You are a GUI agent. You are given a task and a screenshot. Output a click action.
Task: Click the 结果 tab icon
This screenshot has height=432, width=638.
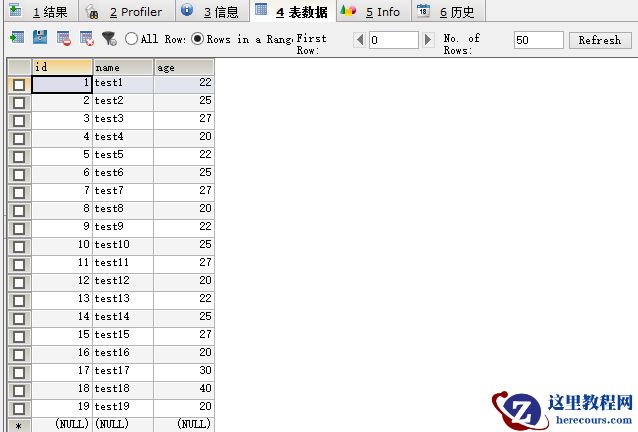(15, 10)
